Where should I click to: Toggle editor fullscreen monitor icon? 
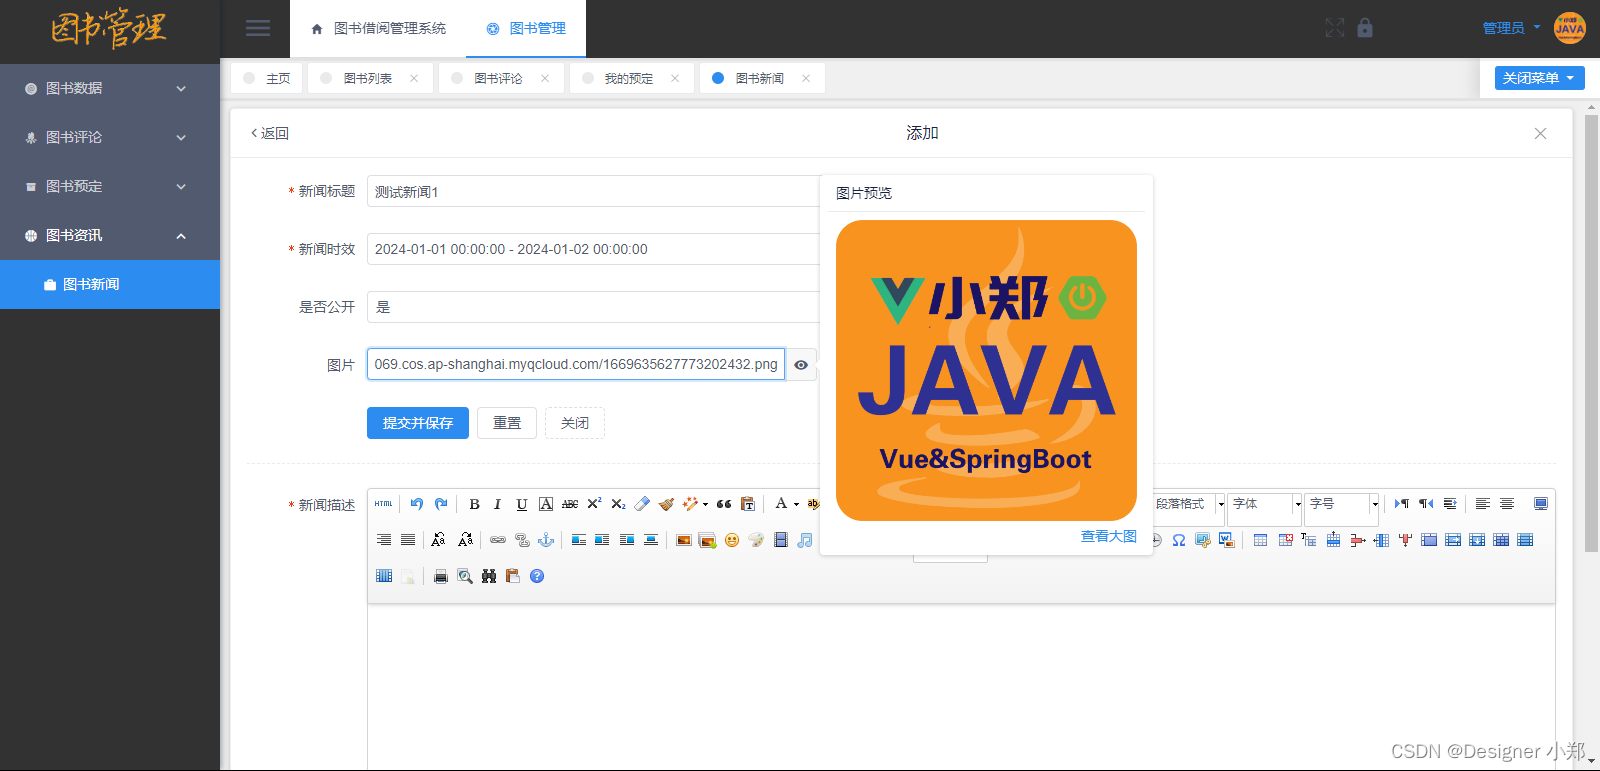coord(1541,504)
